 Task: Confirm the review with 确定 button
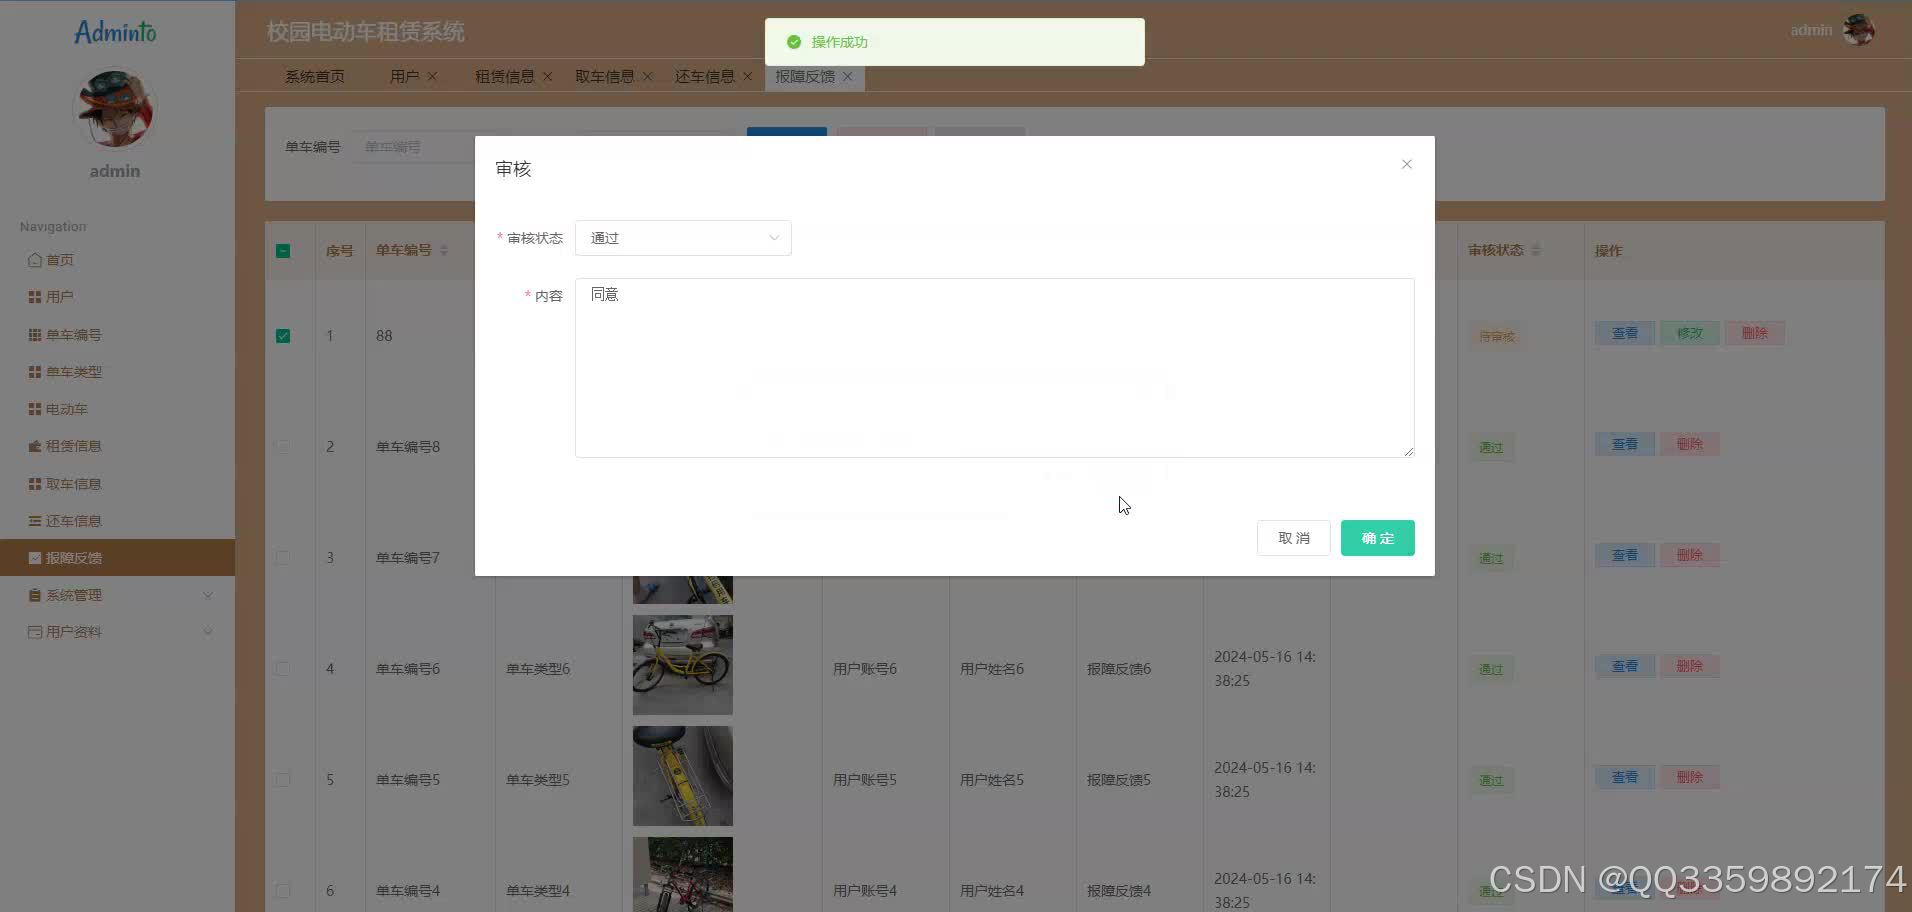coord(1377,538)
